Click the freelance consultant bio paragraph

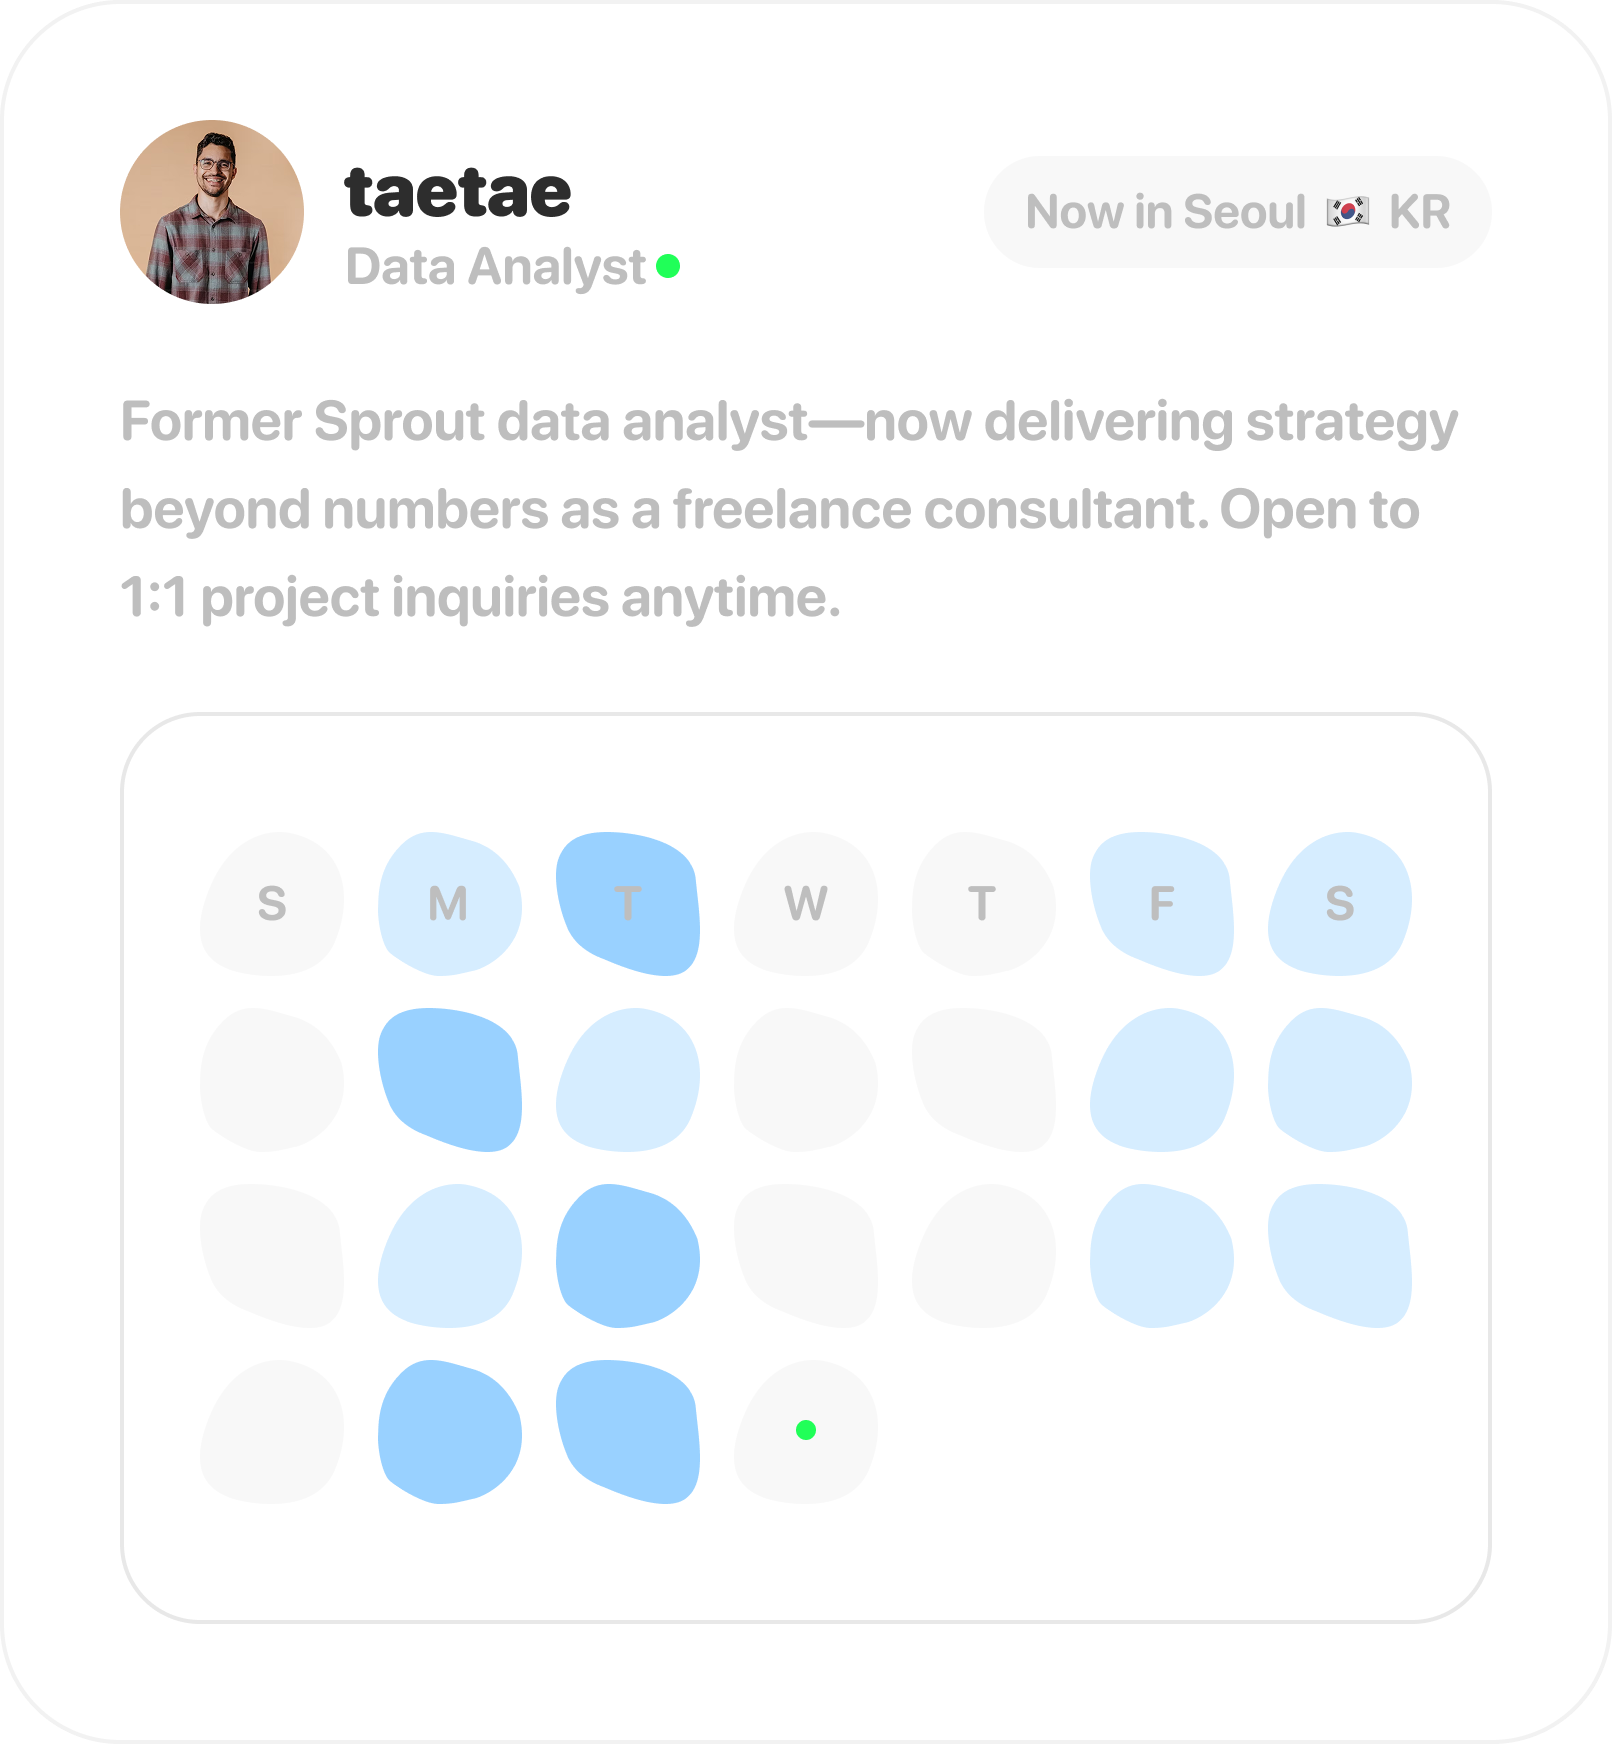tap(790, 510)
